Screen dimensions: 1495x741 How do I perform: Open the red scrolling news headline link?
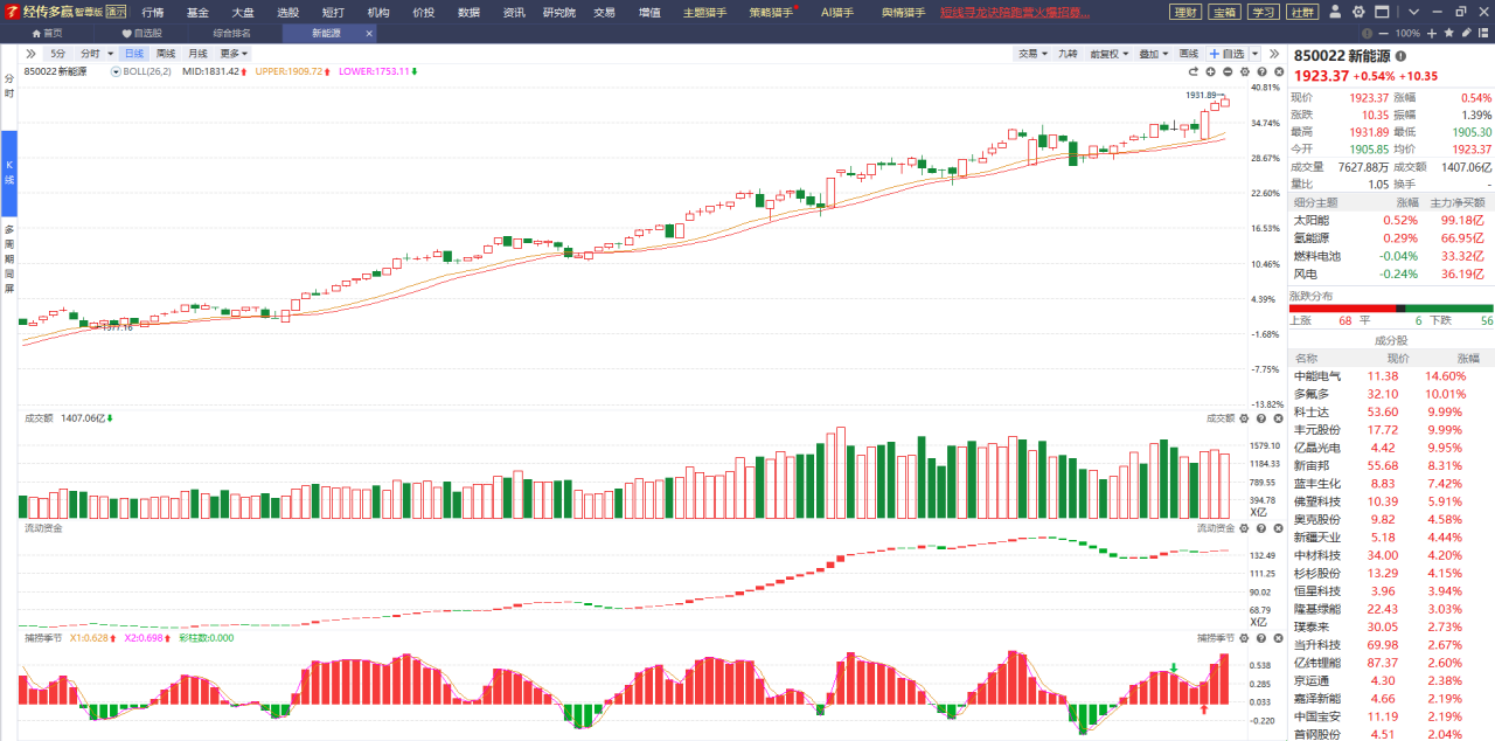(x=1015, y=12)
